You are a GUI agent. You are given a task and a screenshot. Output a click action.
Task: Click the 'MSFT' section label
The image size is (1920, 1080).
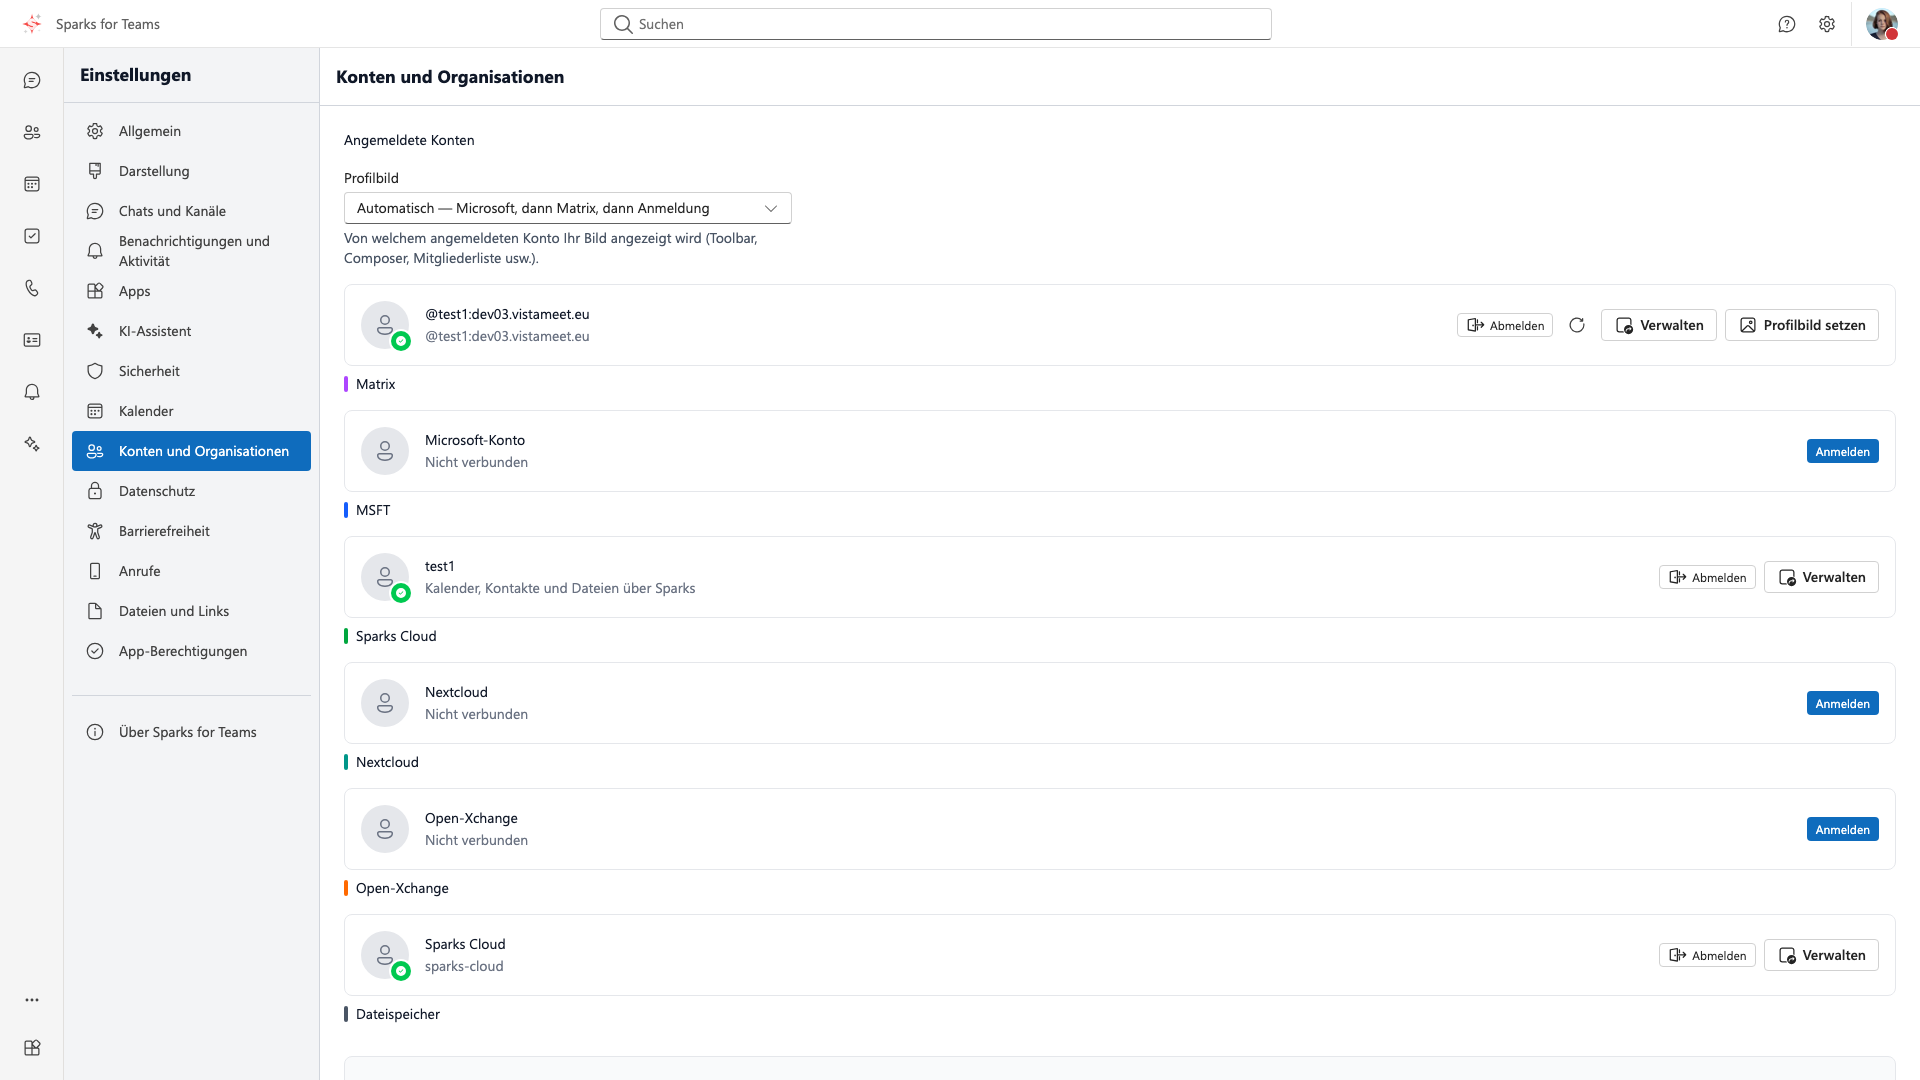[373, 510]
